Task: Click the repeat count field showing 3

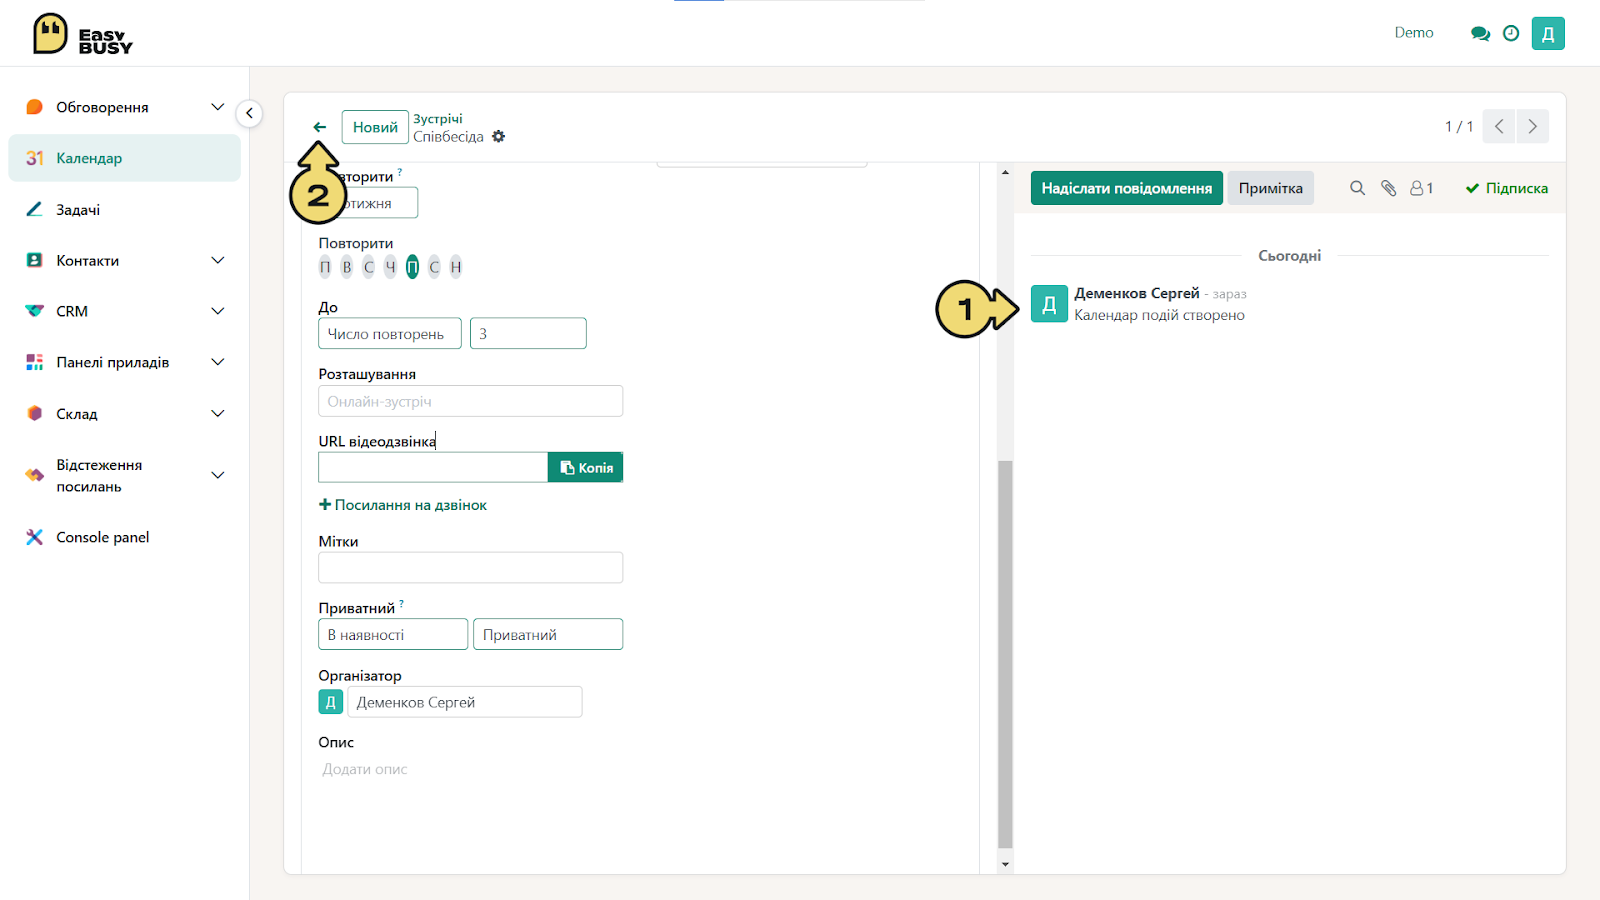Action: pos(528,334)
